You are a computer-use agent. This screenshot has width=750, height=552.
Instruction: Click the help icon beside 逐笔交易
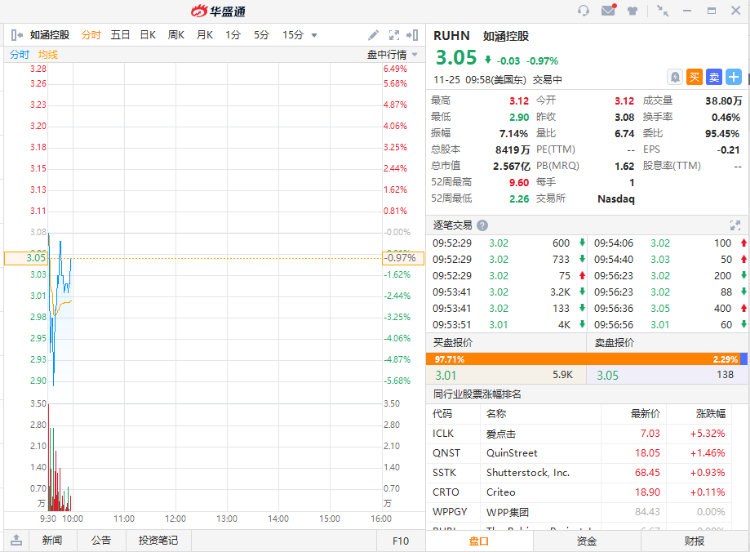[482, 226]
